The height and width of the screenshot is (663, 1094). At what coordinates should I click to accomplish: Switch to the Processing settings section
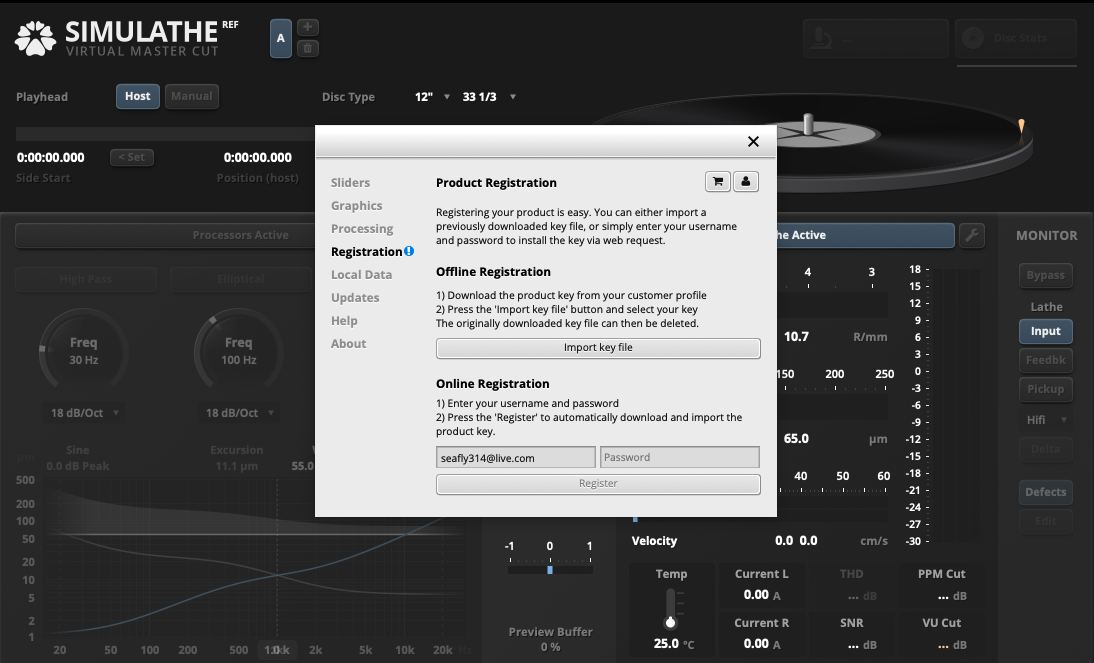tap(362, 229)
